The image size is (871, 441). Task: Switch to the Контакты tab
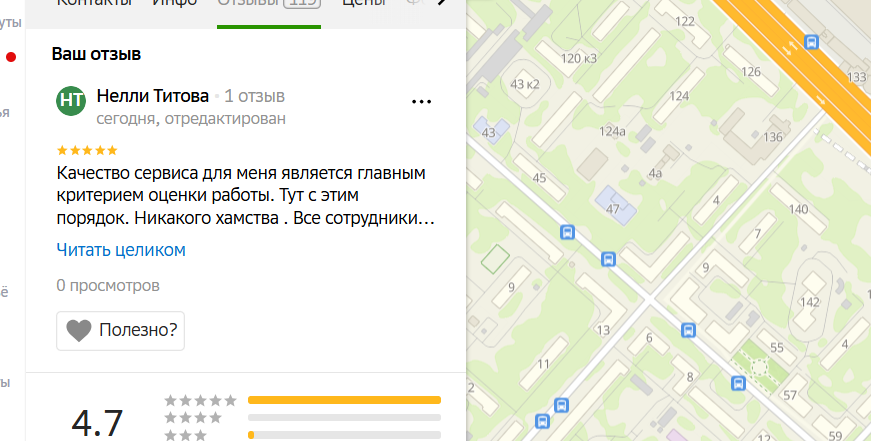pos(94,3)
